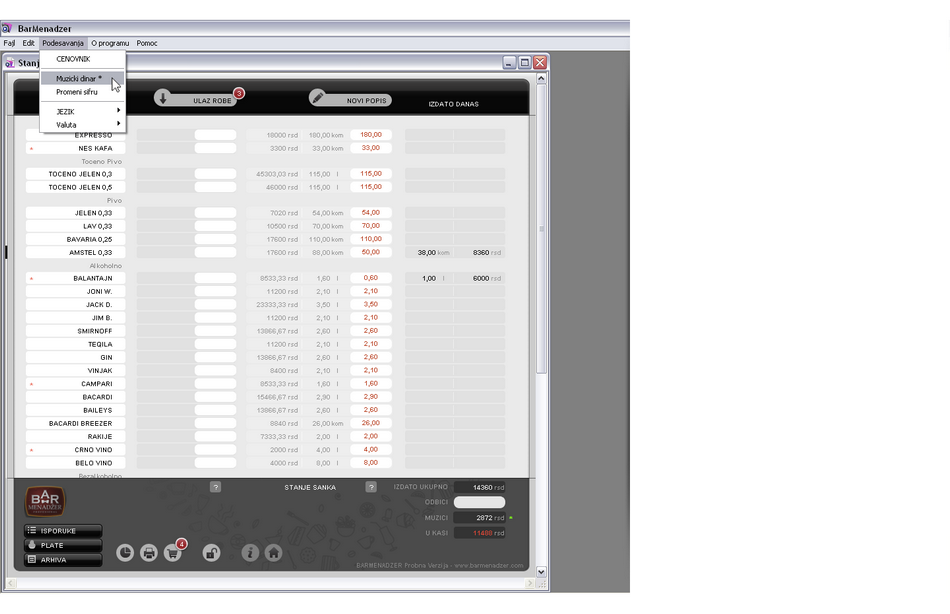
Task: Choose CENOVNIK from the menu
Action: pyautogui.click(x=82, y=59)
